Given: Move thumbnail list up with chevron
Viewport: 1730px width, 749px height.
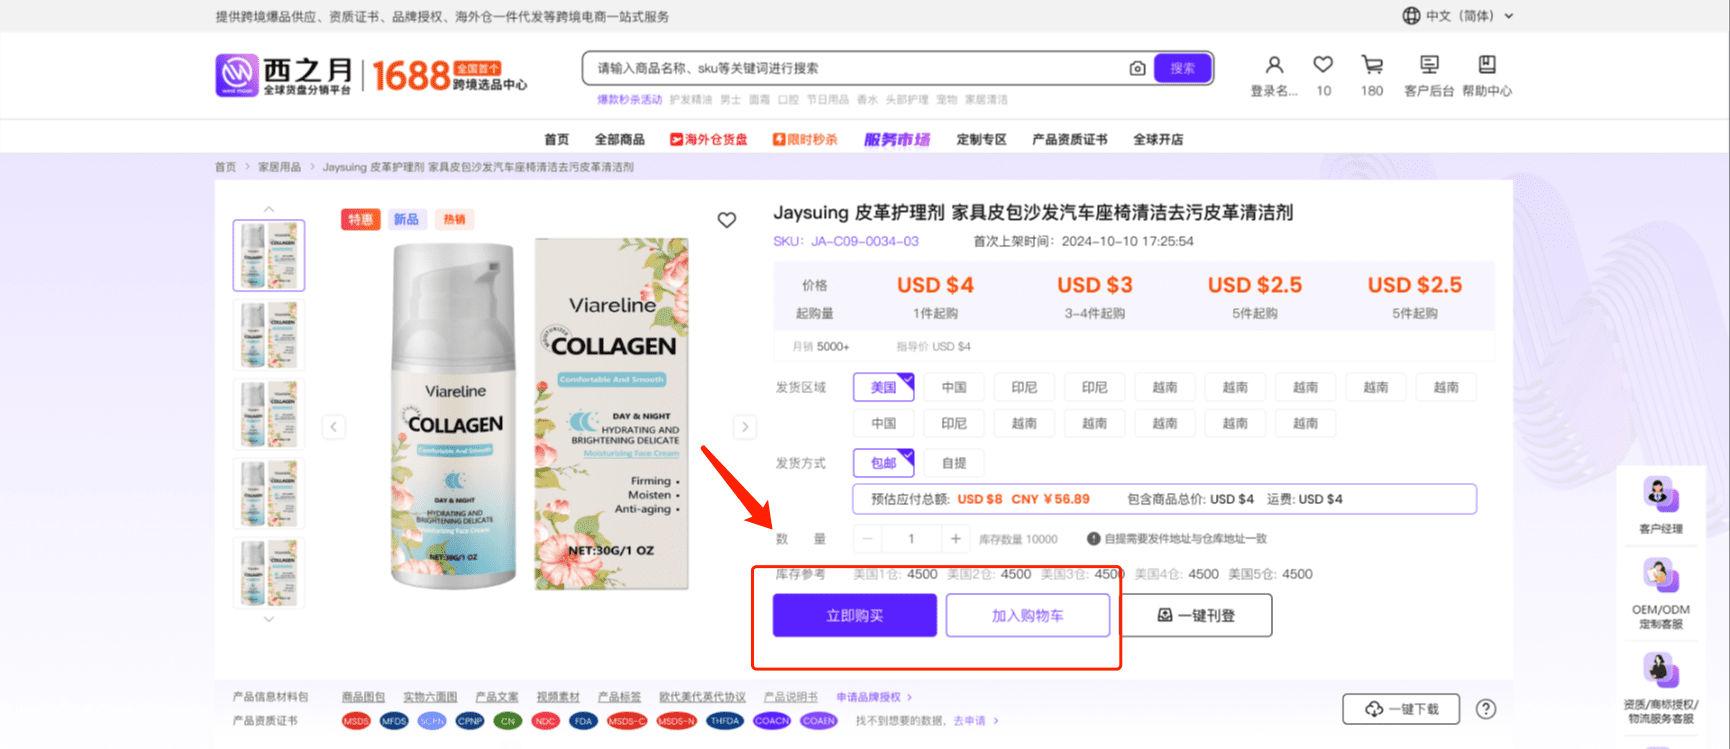Looking at the screenshot, I should click(268, 209).
